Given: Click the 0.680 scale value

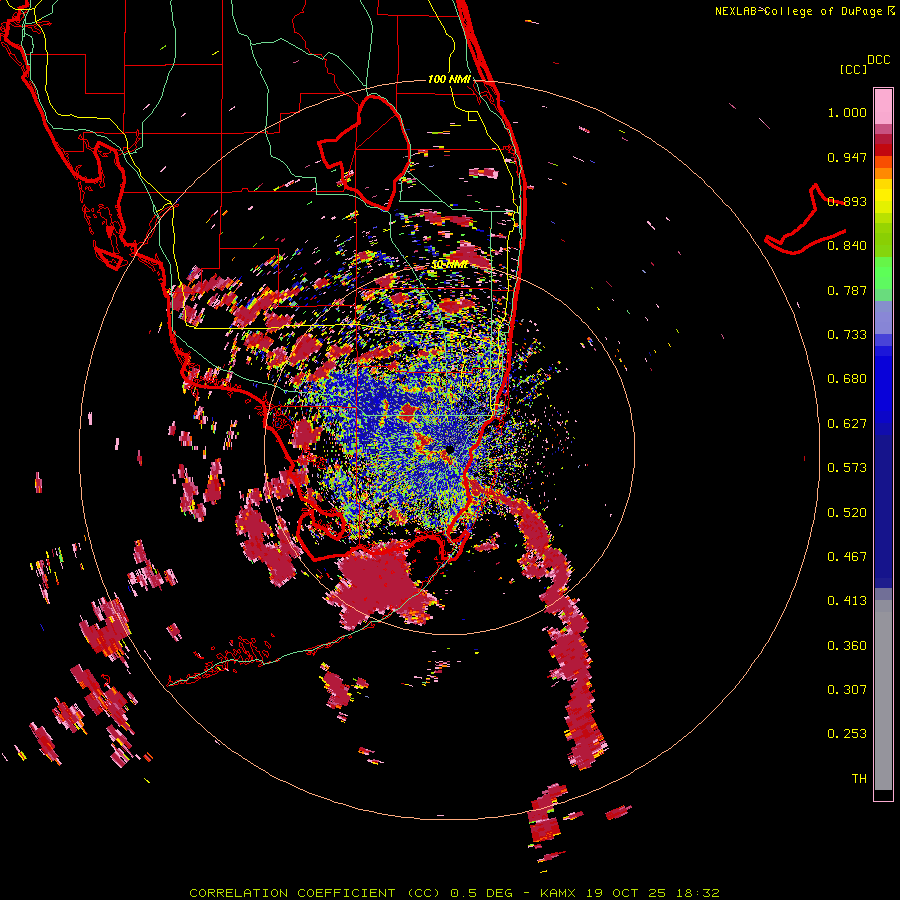Looking at the screenshot, I should (x=847, y=379).
